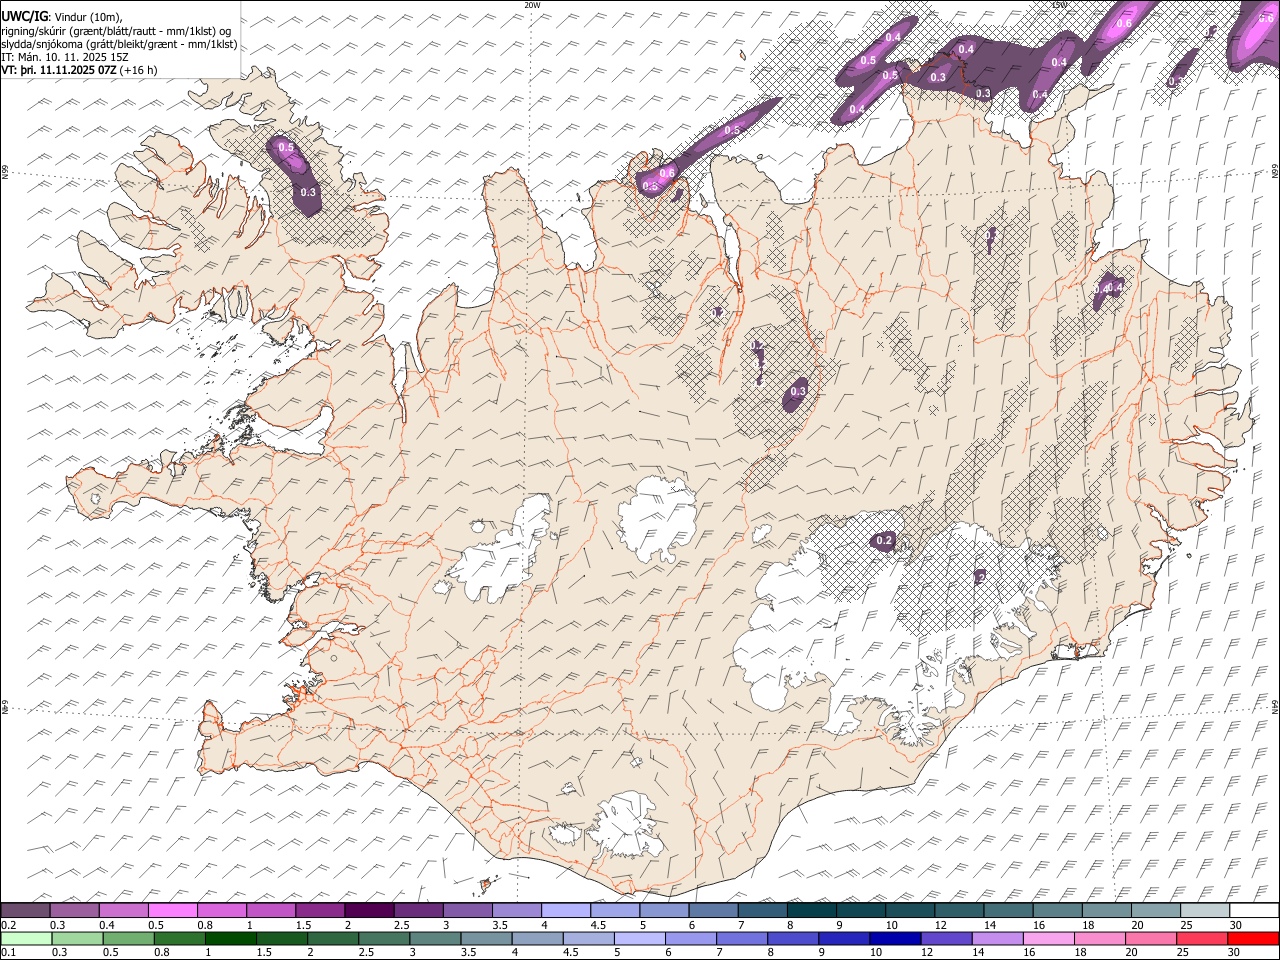Pick the snow scale swatch between 1 and 1.5
The width and height of the screenshot is (1280, 960).
[271, 910]
